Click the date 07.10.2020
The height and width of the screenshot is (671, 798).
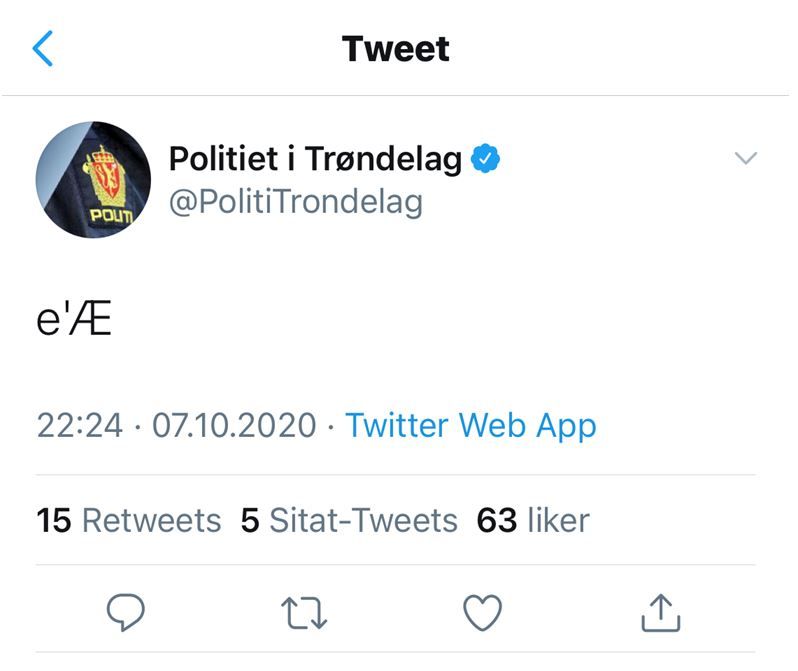[234, 426]
